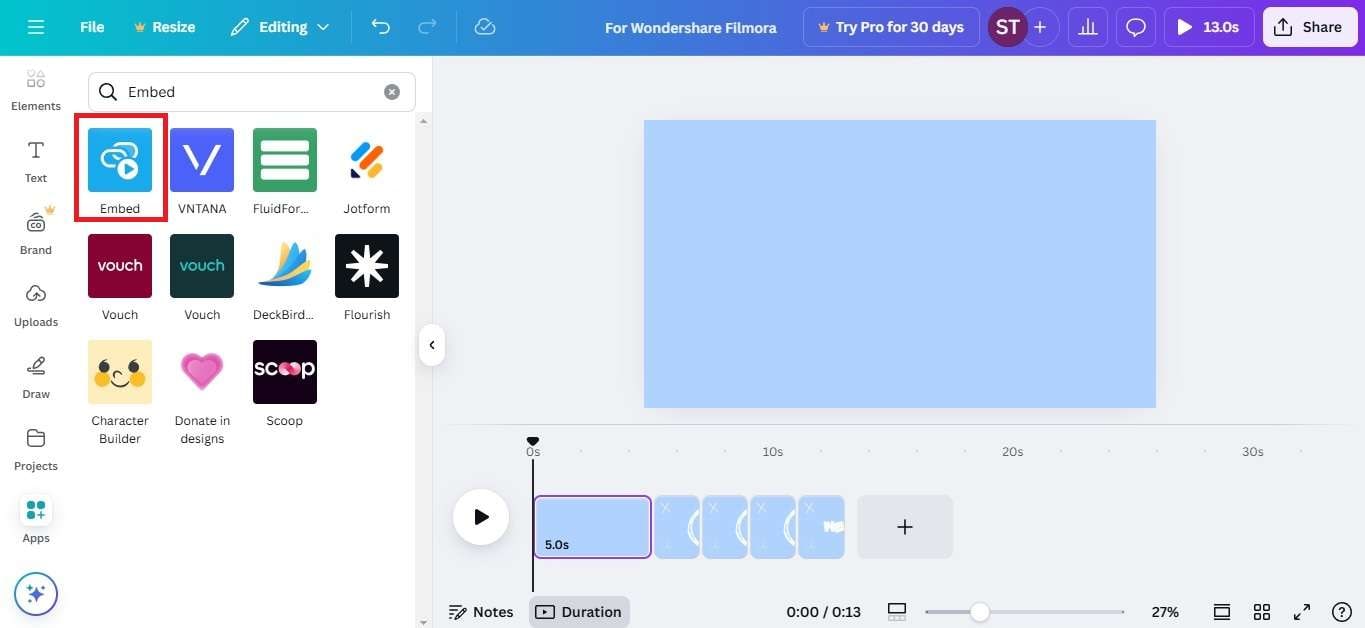Click the cloud save status icon
Image resolution: width=1365 pixels, height=628 pixels.
(485, 27)
